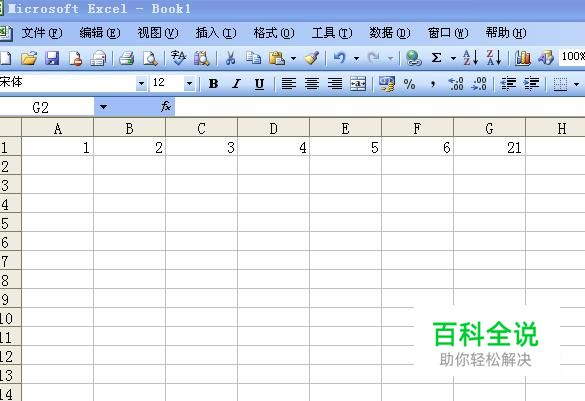Viewport: 585px width, 401px height.
Task: Open the 数据 (Data) menu
Action: pyautogui.click(x=390, y=33)
